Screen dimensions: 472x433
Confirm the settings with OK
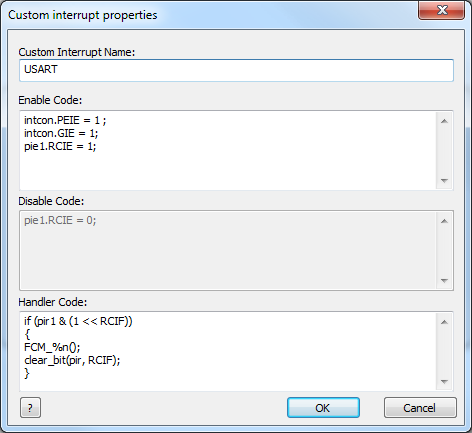pyautogui.click(x=323, y=407)
